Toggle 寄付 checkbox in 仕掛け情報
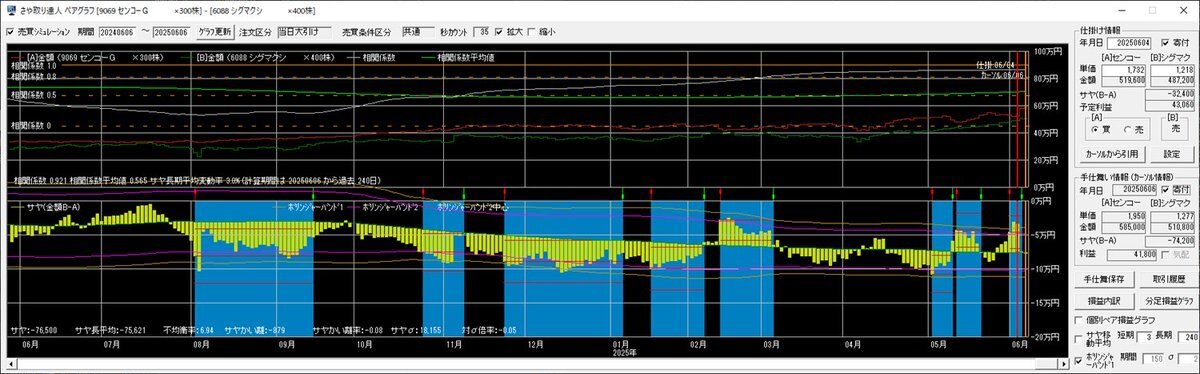The image size is (1200, 374). 1165,43
